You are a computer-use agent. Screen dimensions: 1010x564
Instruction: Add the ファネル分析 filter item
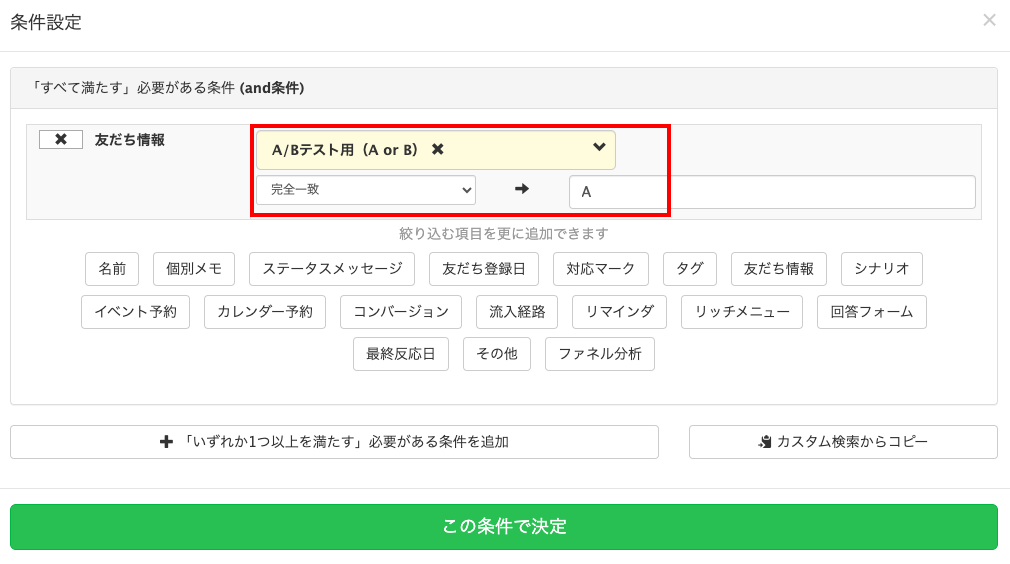[x=600, y=353]
